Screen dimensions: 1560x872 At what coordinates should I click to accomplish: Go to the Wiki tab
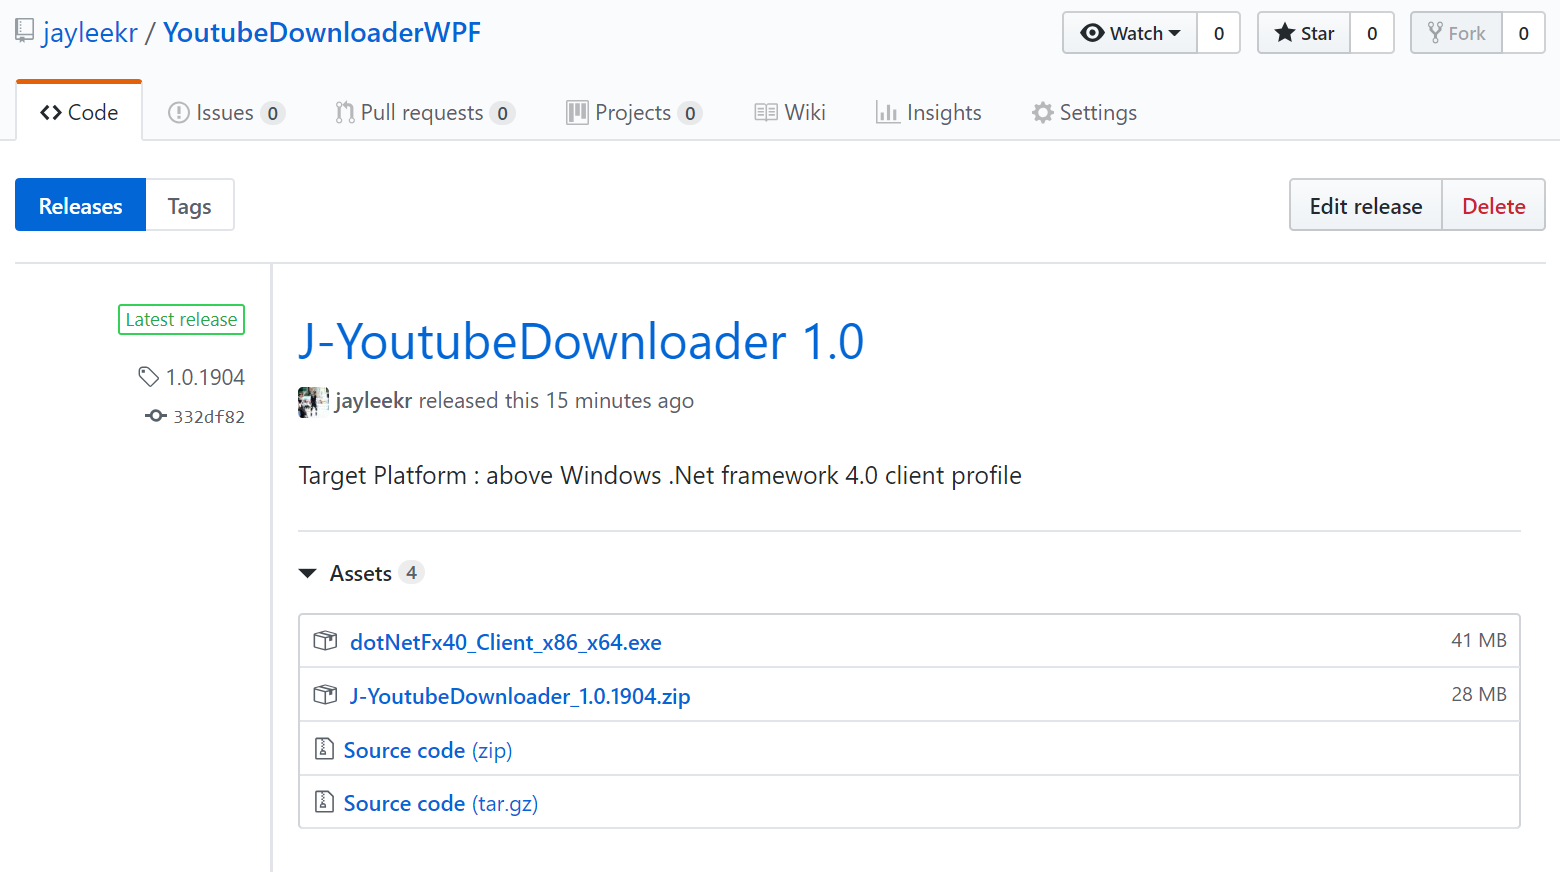[x=790, y=112]
